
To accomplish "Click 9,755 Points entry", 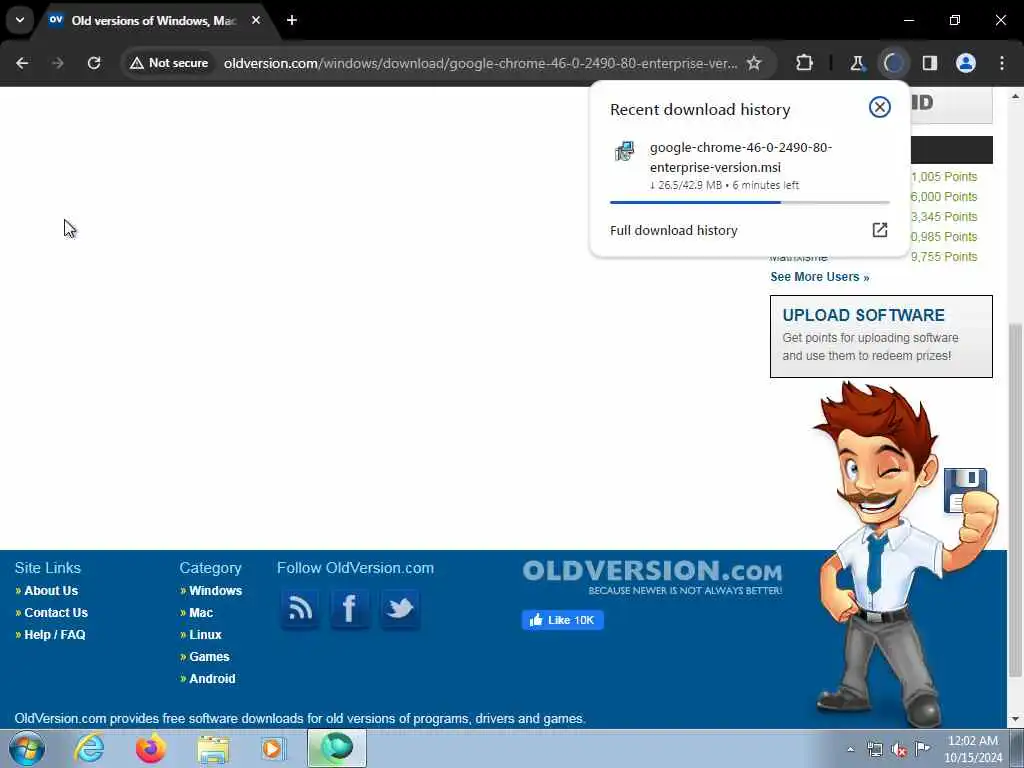I will pos(944,257).
